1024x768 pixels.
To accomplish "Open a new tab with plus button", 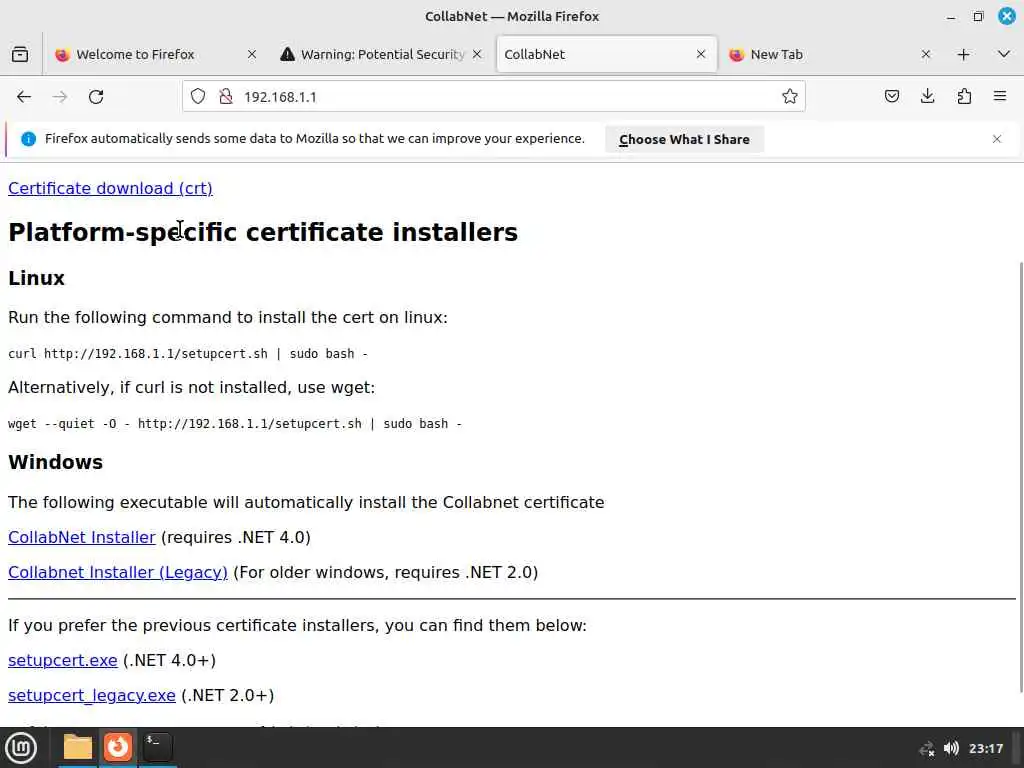I will tap(963, 54).
